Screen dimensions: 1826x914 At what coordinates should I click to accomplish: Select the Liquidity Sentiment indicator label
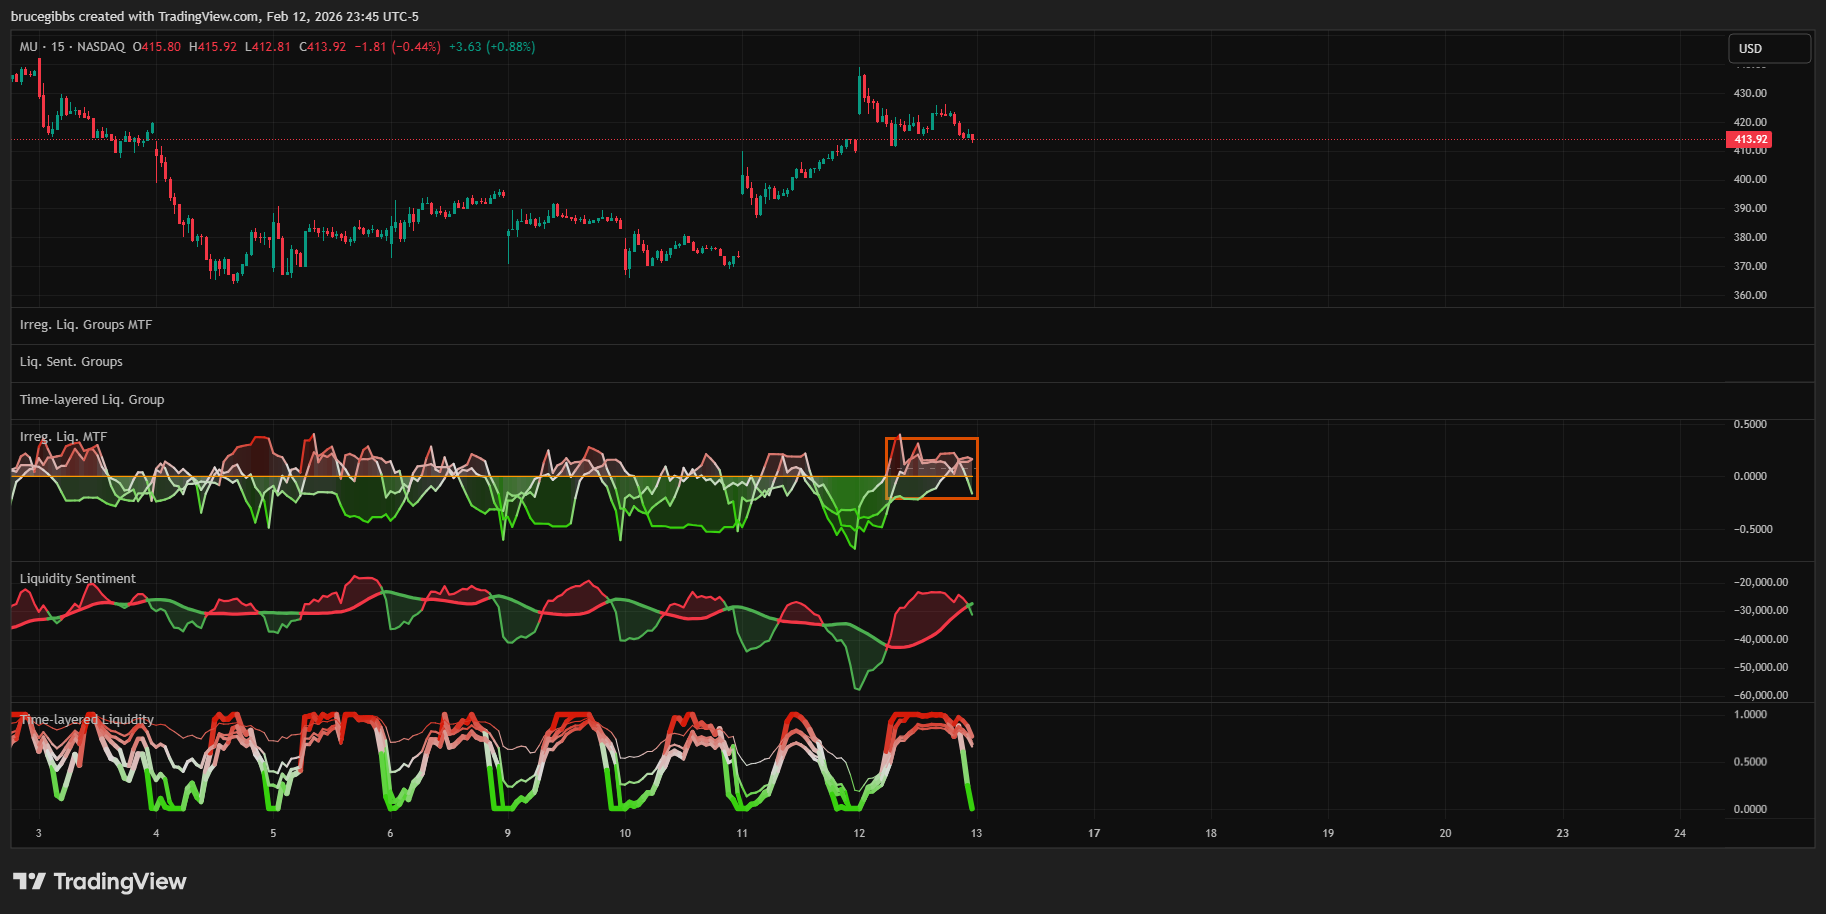[77, 579]
